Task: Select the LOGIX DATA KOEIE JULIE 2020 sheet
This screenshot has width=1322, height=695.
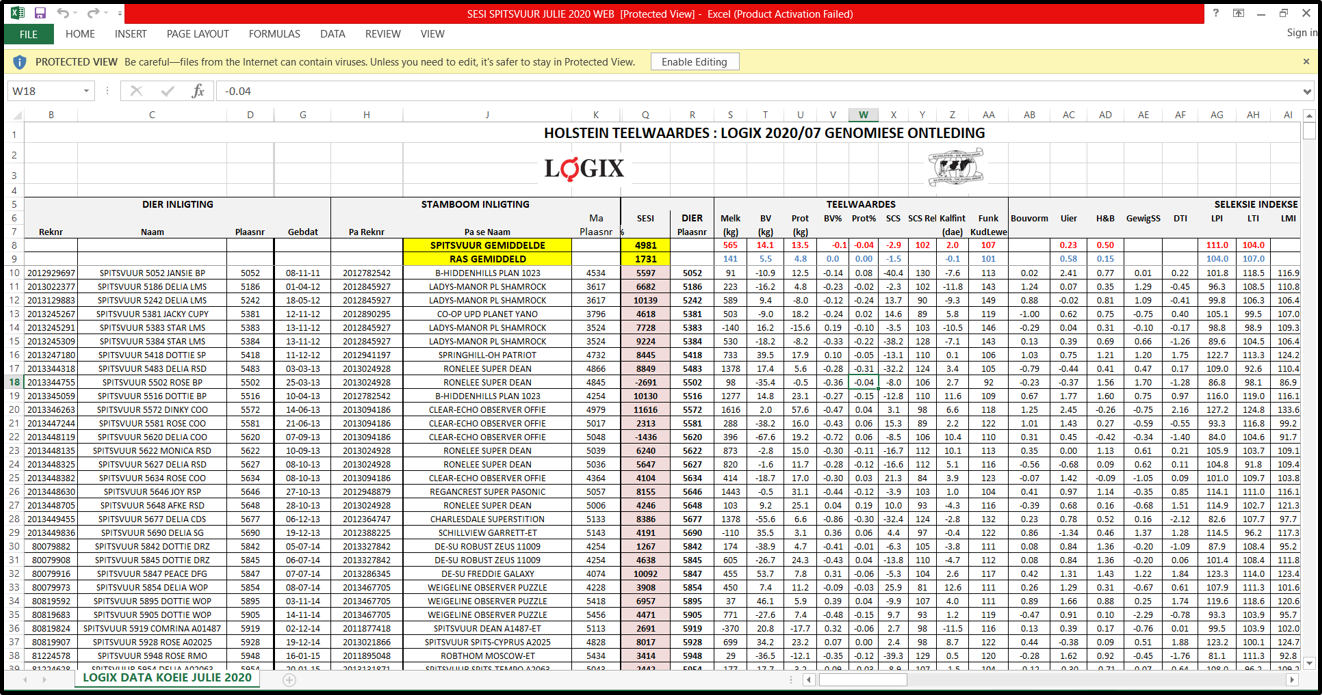Action: [x=166, y=678]
